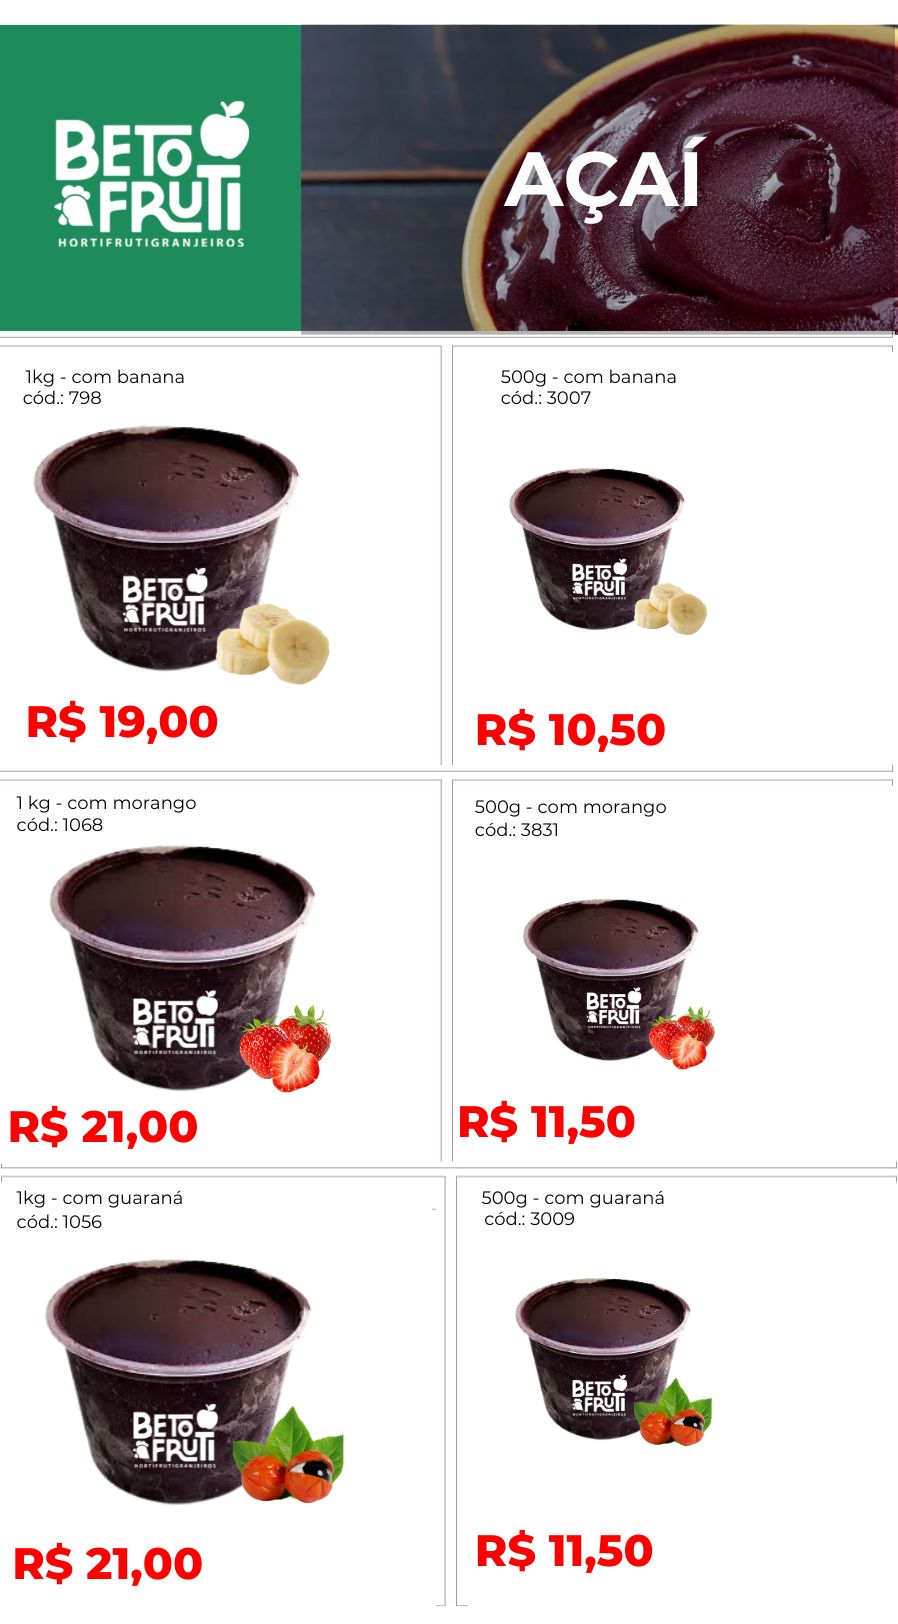Click the R$ 19,00 price

point(122,722)
